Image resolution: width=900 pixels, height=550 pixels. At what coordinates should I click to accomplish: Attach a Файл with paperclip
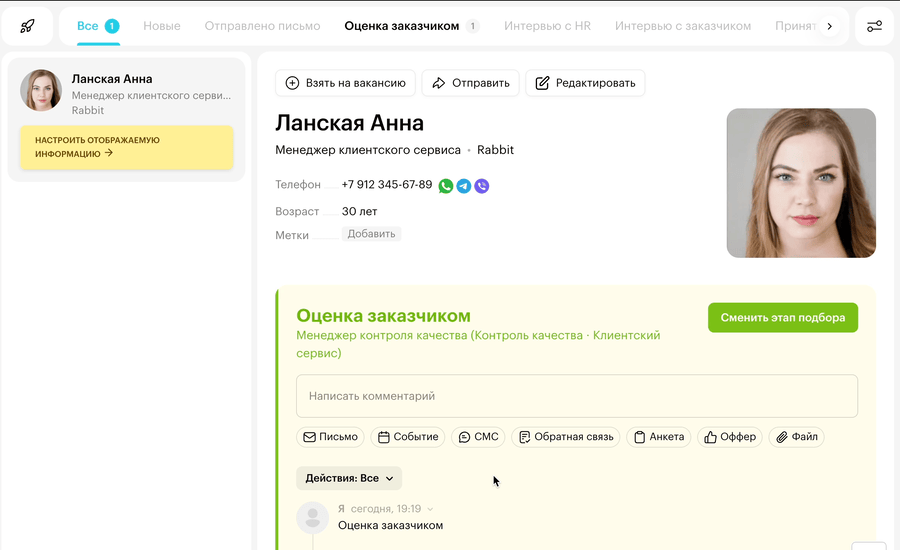(x=796, y=437)
